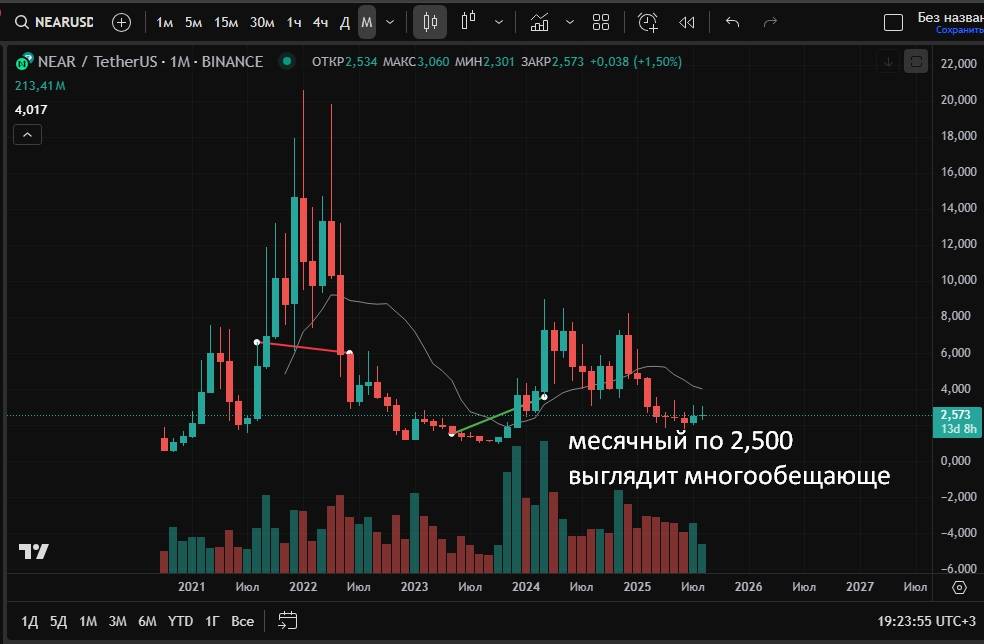The height and width of the screenshot is (644, 984).
Task: Click the NEARUSD symbol search field
Action: click(55, 22)
